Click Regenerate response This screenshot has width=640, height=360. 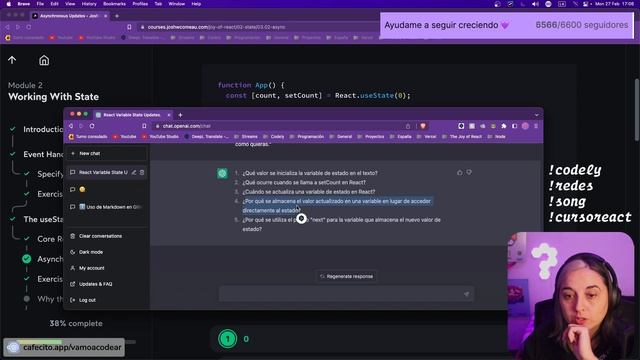[346, 276]
